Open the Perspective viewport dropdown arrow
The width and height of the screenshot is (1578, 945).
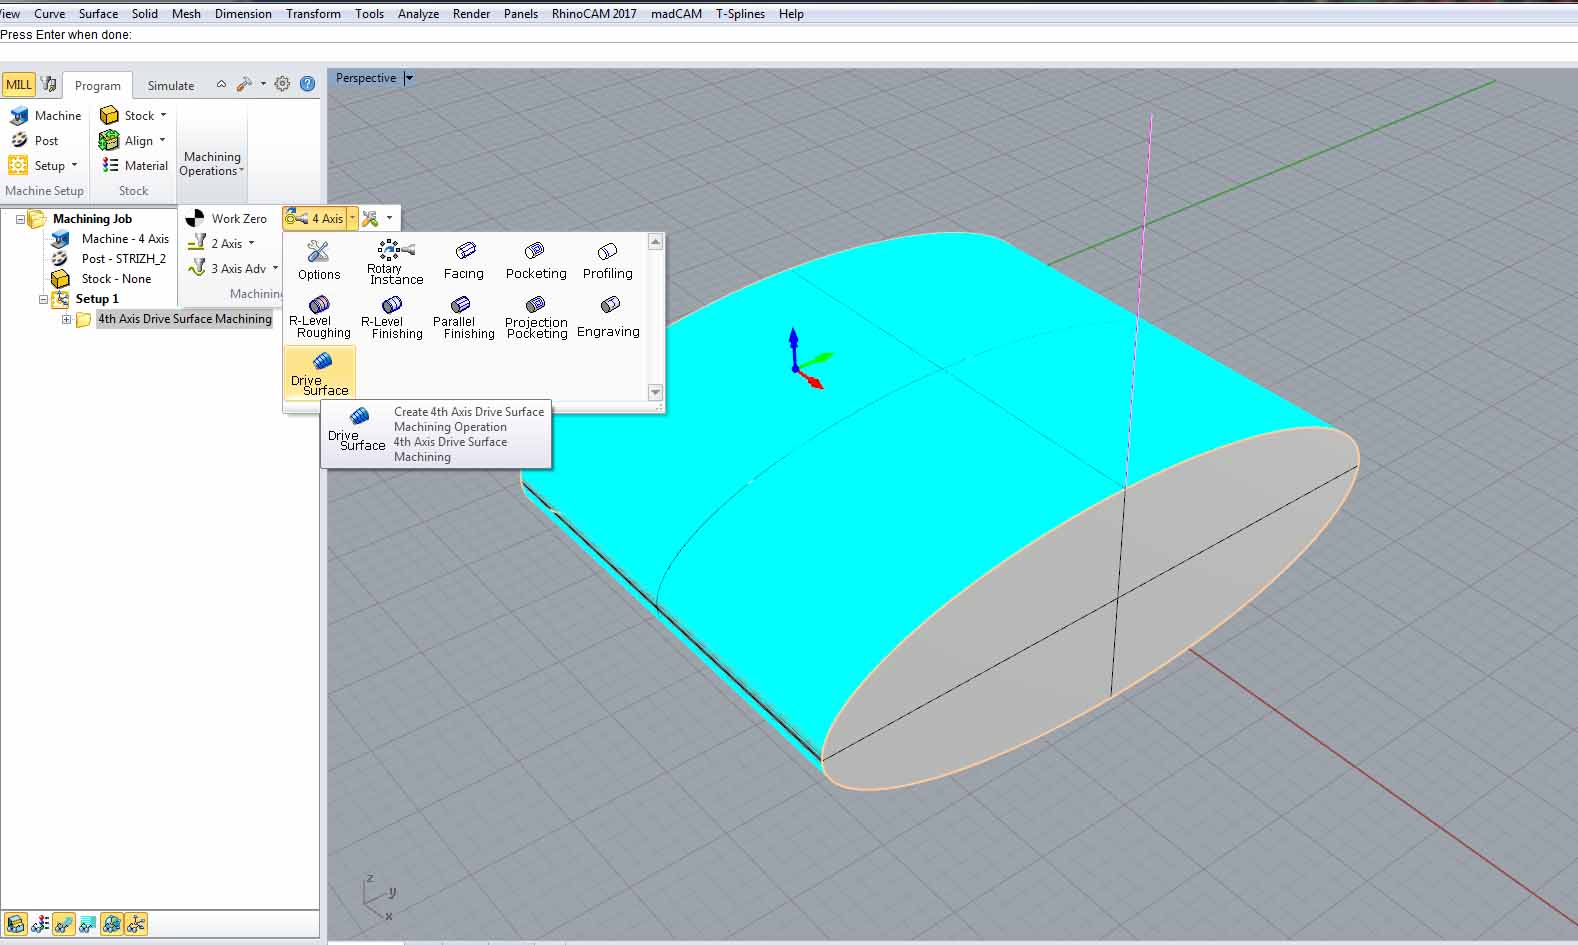point(409,78)
